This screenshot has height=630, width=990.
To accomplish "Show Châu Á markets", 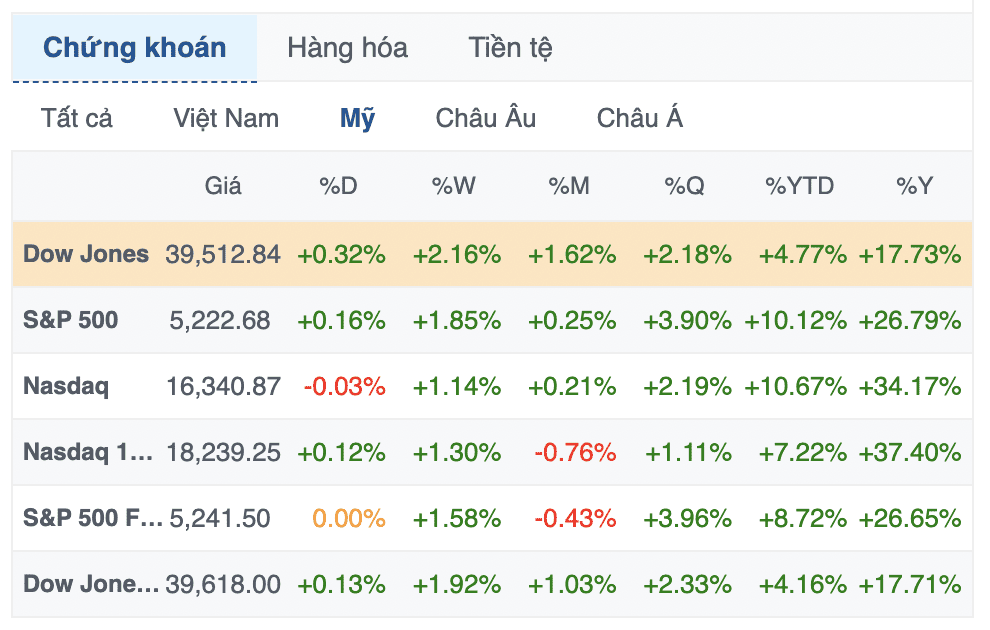I will coord(640,118).
